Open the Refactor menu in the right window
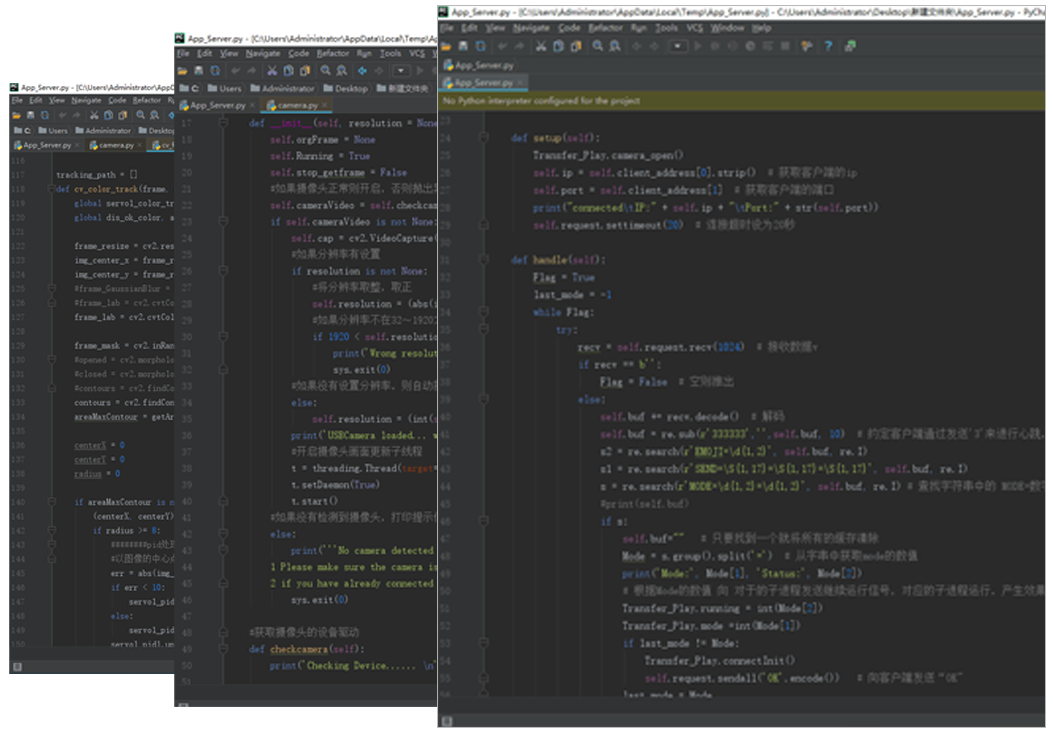 pos(605,28)
